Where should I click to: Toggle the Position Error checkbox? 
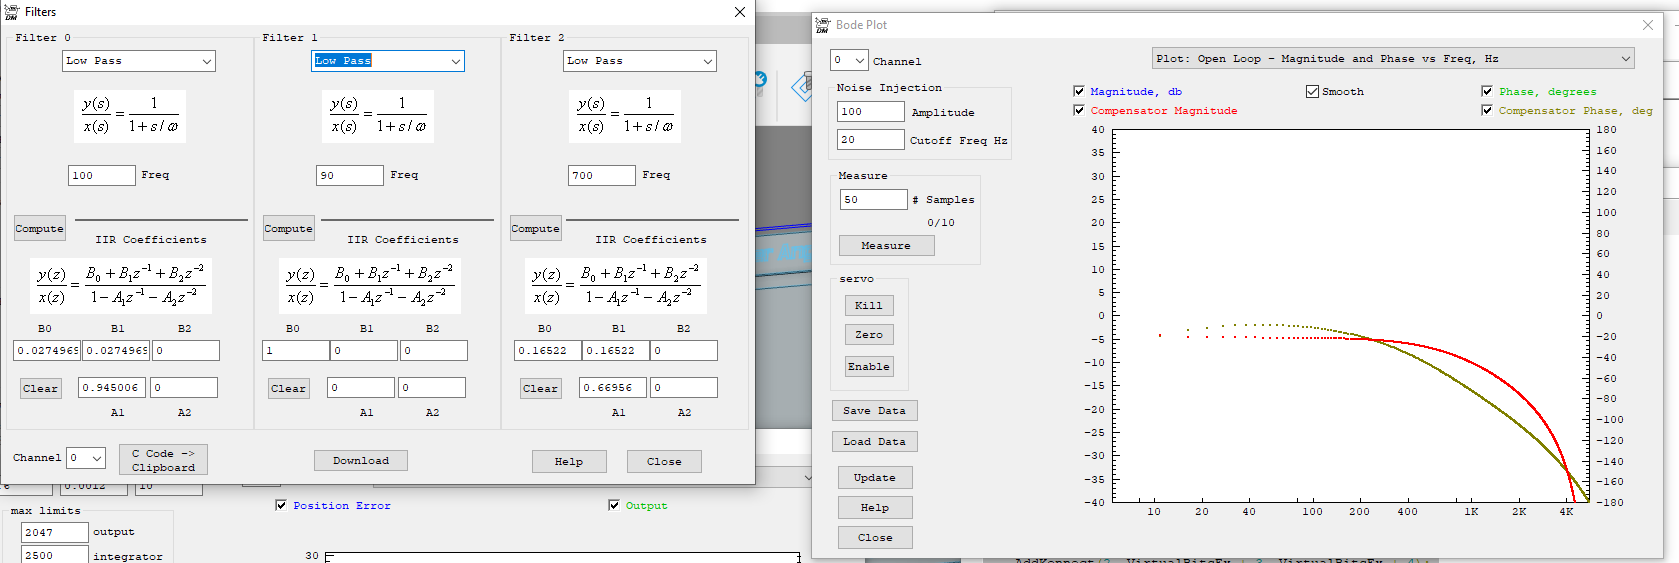[281, 505]
